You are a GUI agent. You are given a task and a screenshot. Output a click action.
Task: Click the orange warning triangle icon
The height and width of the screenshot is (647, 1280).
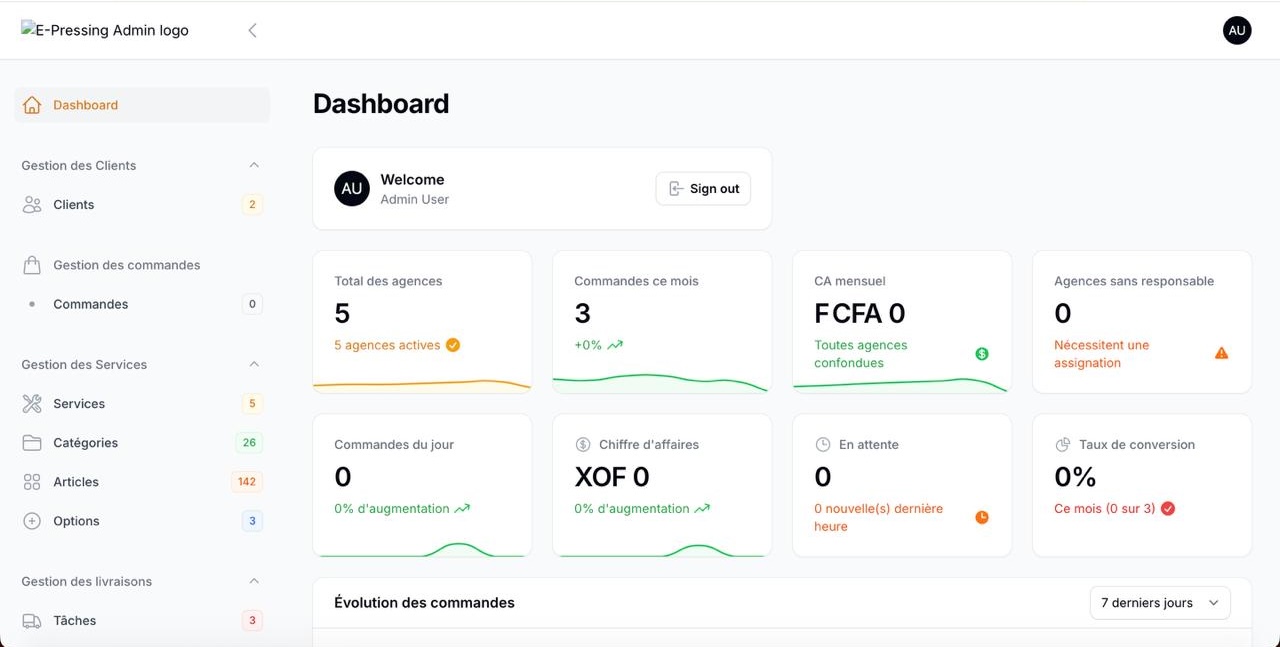click(1221, 353)
